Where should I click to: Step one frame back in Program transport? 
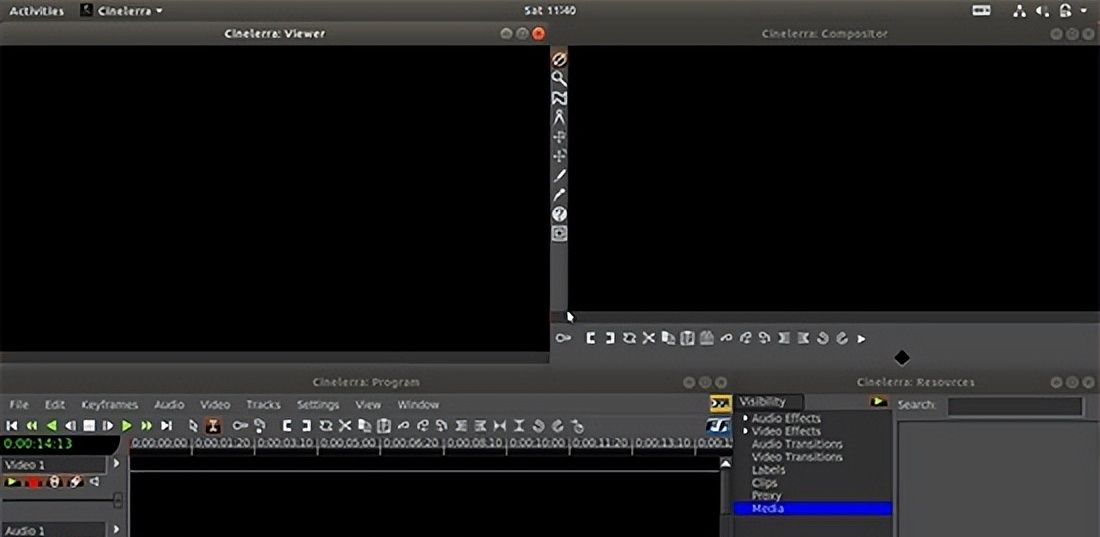click(70, 425)
